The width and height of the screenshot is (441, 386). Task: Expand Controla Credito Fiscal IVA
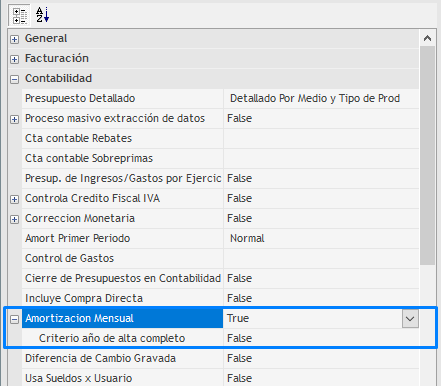[14, 199]
